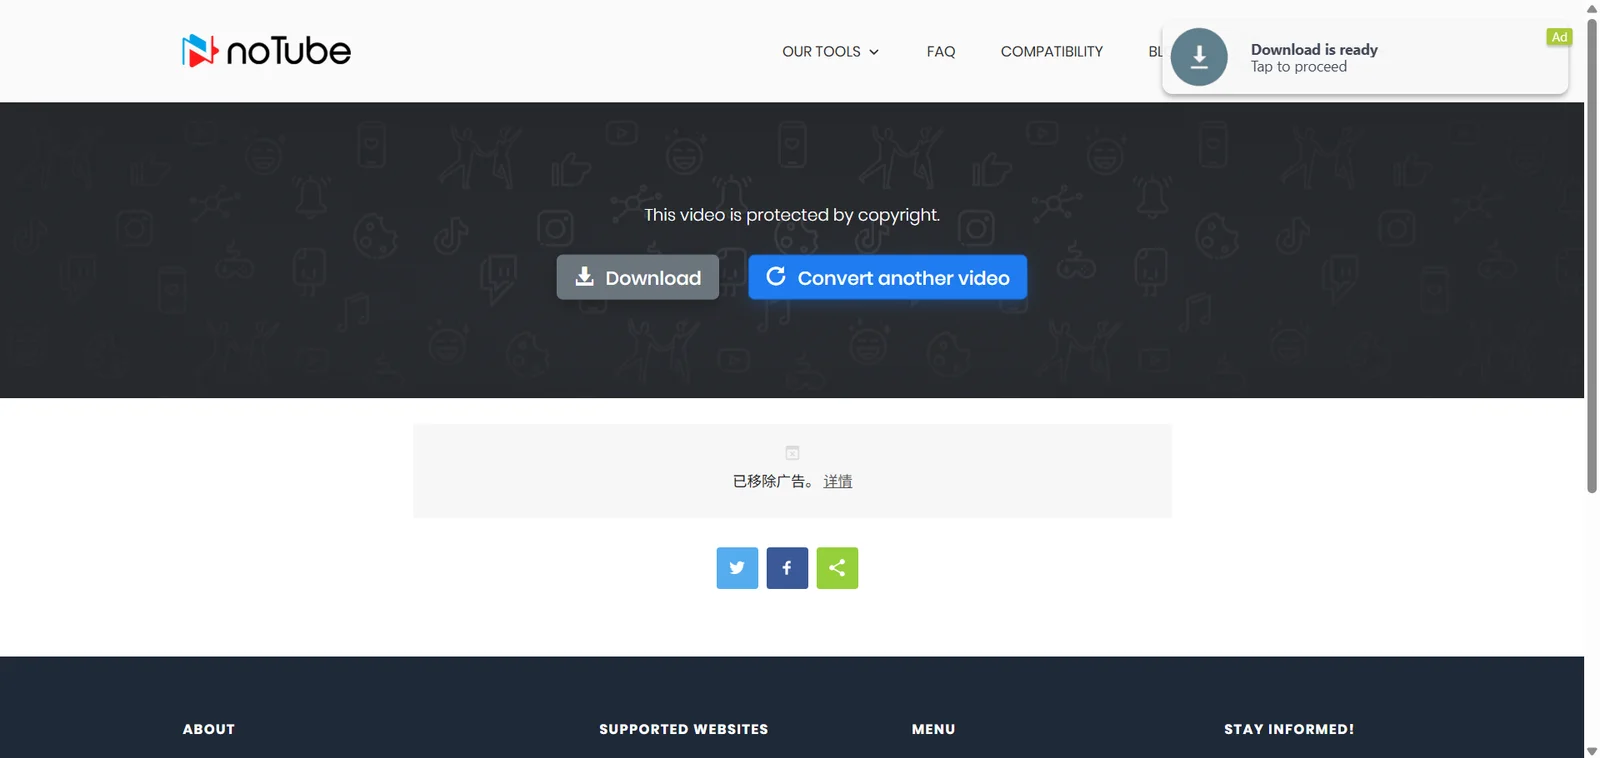Click the scrollbar up arrow
Viewport: 1600px width, 758px height.
tap(1592, 8)
